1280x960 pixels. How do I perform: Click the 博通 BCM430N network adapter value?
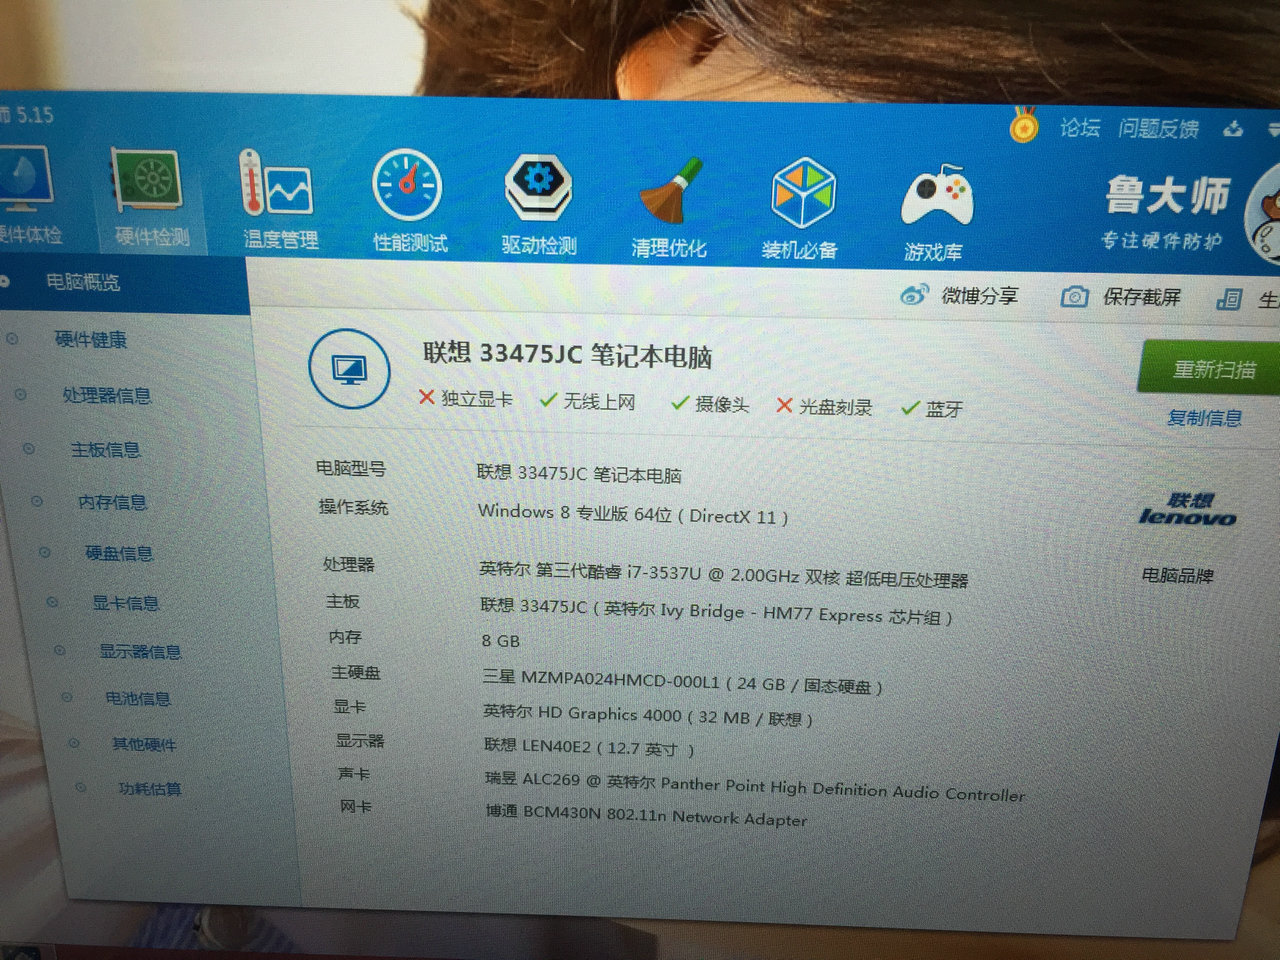646,814
